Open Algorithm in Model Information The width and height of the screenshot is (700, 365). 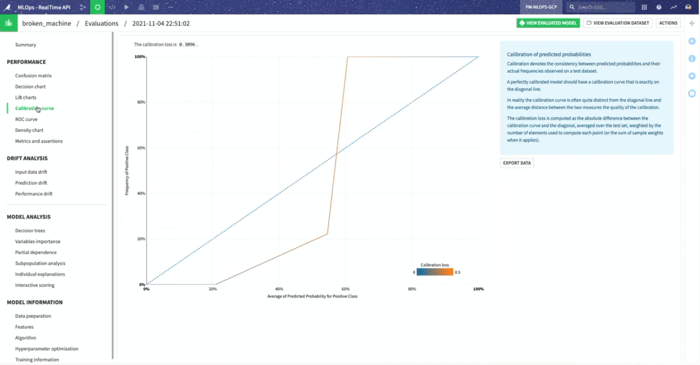tap(26, 338)
